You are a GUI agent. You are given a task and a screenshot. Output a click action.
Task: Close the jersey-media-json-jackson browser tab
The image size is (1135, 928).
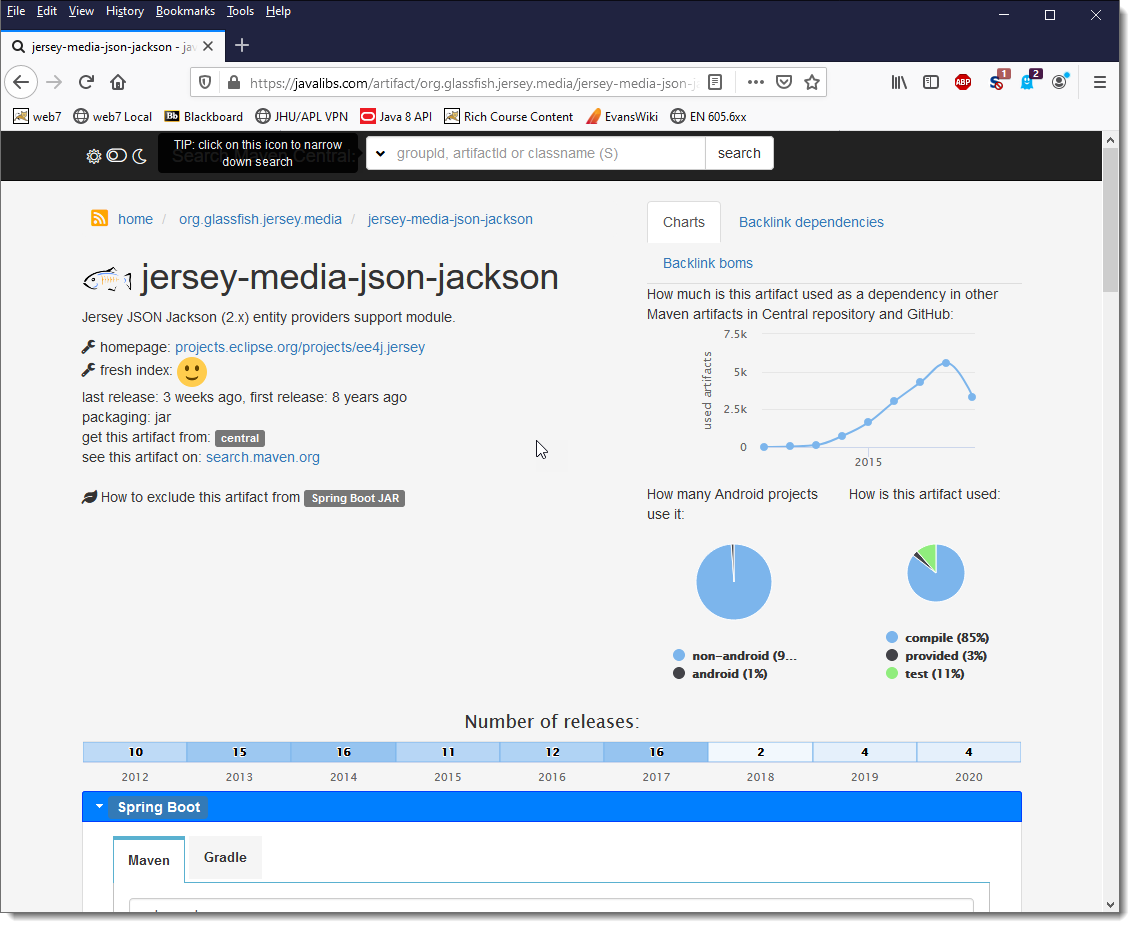(x=208, y=46)
